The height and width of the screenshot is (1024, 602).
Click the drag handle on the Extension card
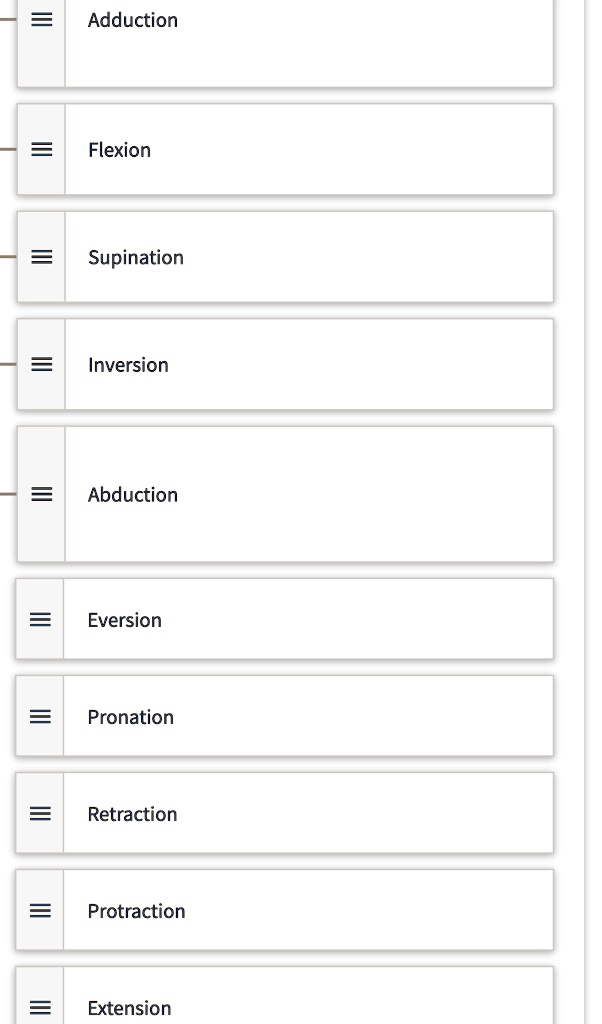[39, 1007]
